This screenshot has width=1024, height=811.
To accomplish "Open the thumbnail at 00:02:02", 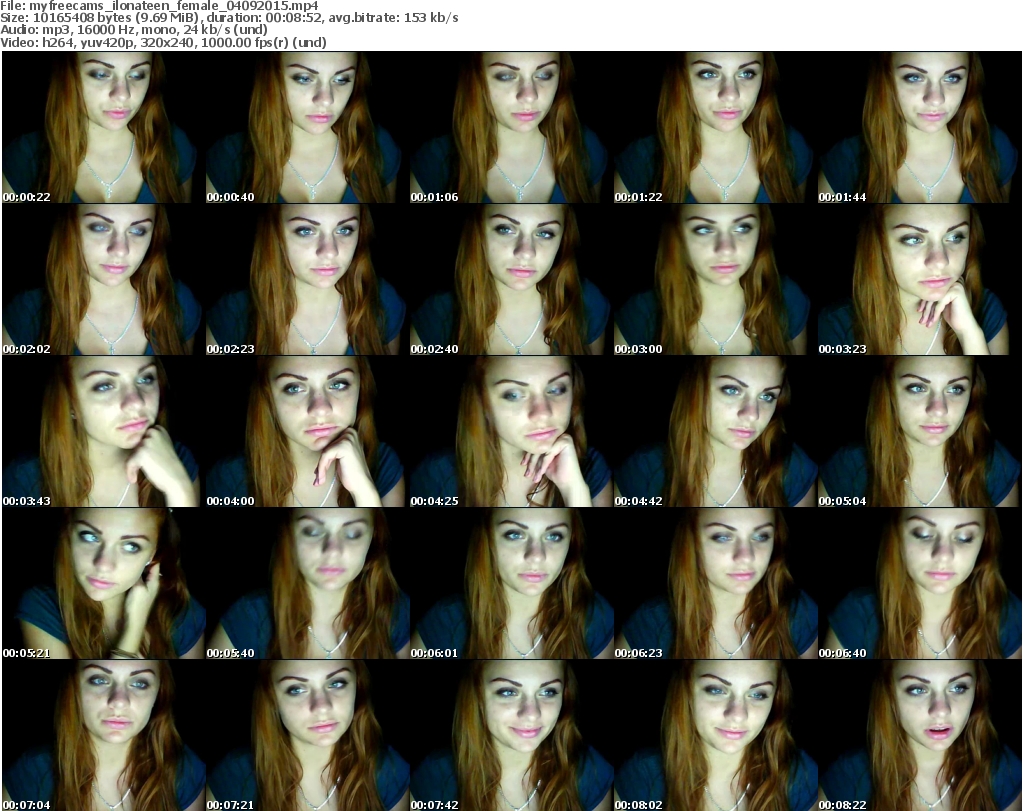I will point(104,279).
